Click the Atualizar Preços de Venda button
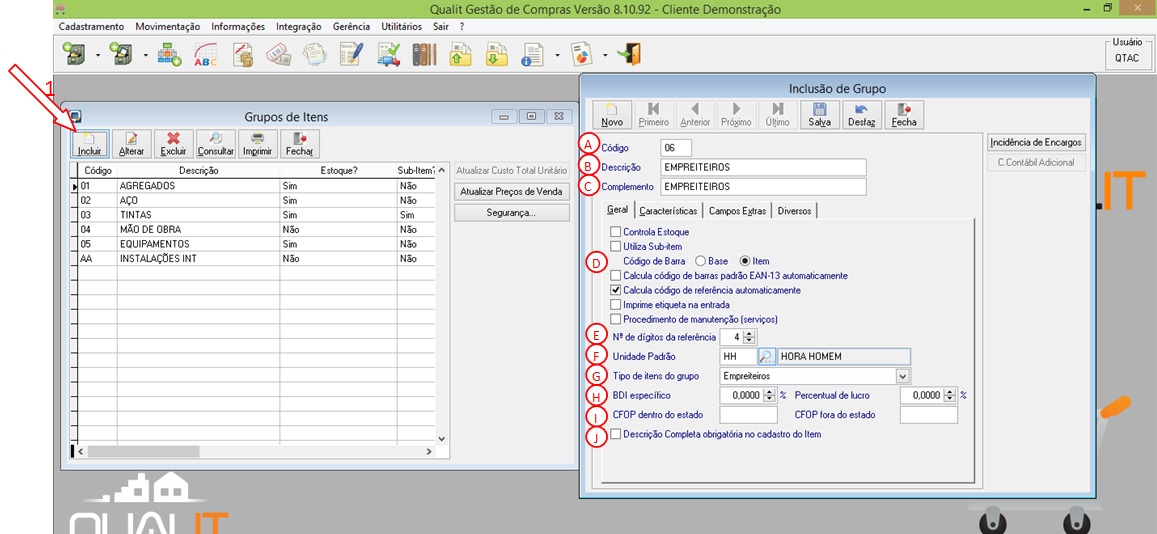 tap(511, 192)
